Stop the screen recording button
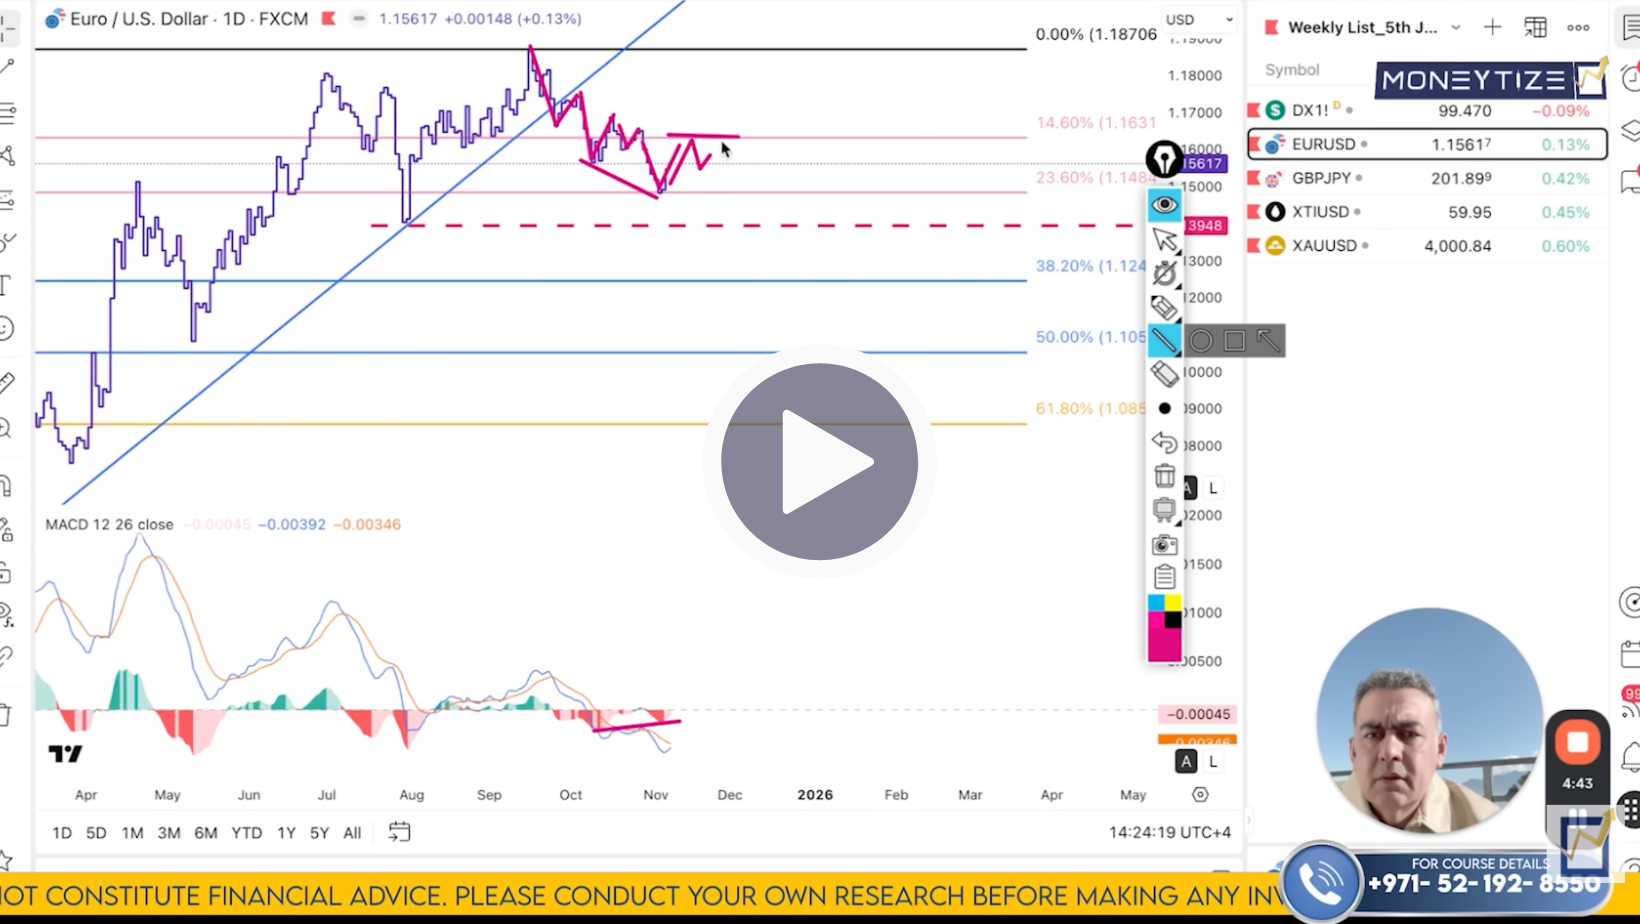The height and width of the screenshot is (924, 1640). (1578, 743)
